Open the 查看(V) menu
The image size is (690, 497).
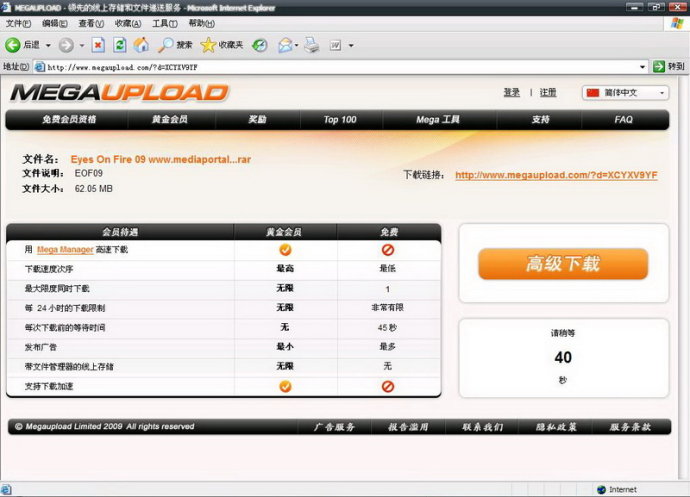91,24
